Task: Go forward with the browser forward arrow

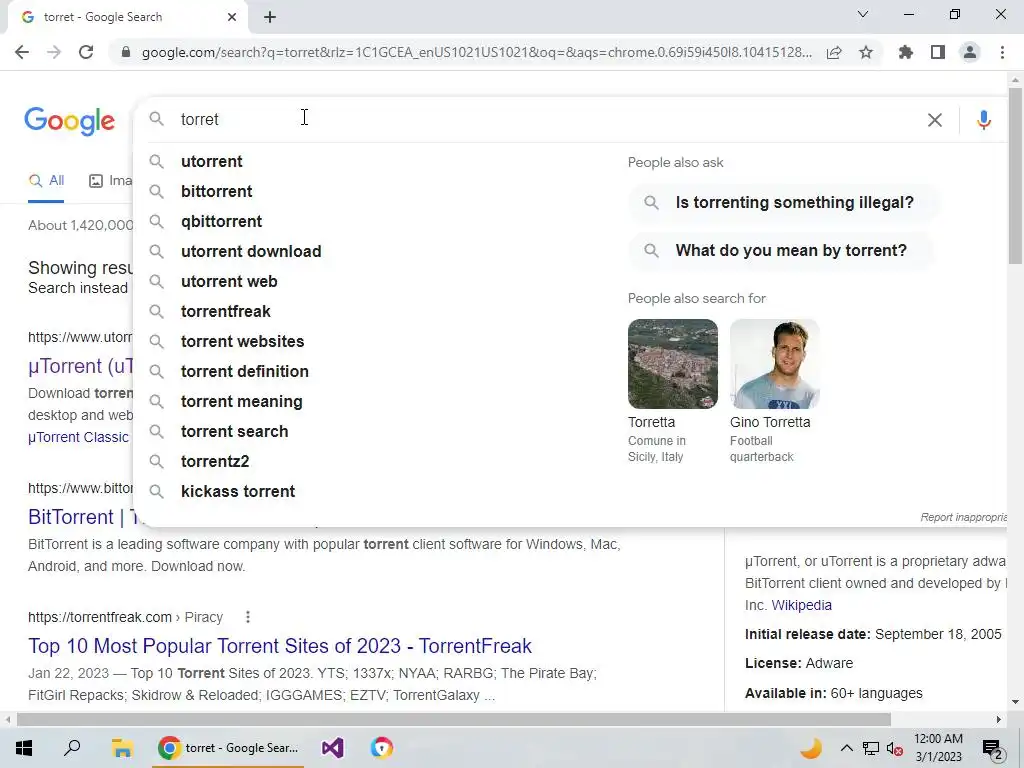Action: coord(54,52)
